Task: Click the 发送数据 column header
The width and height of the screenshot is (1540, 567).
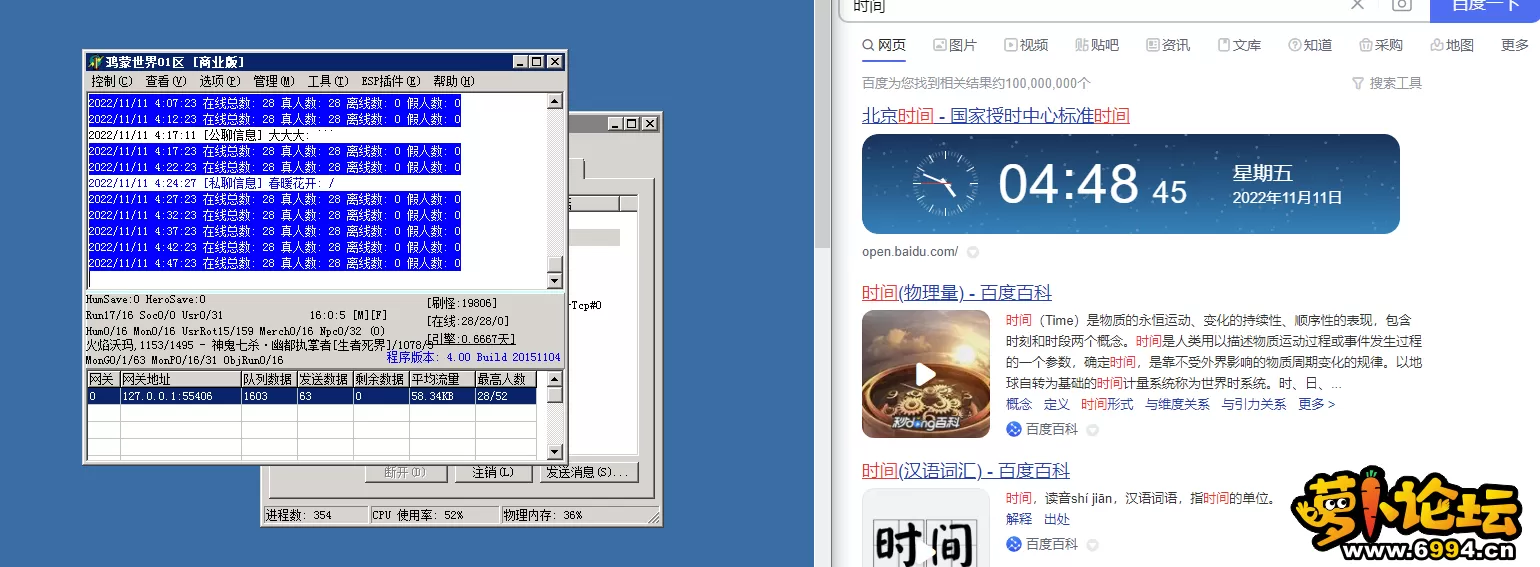Action: 325,379
